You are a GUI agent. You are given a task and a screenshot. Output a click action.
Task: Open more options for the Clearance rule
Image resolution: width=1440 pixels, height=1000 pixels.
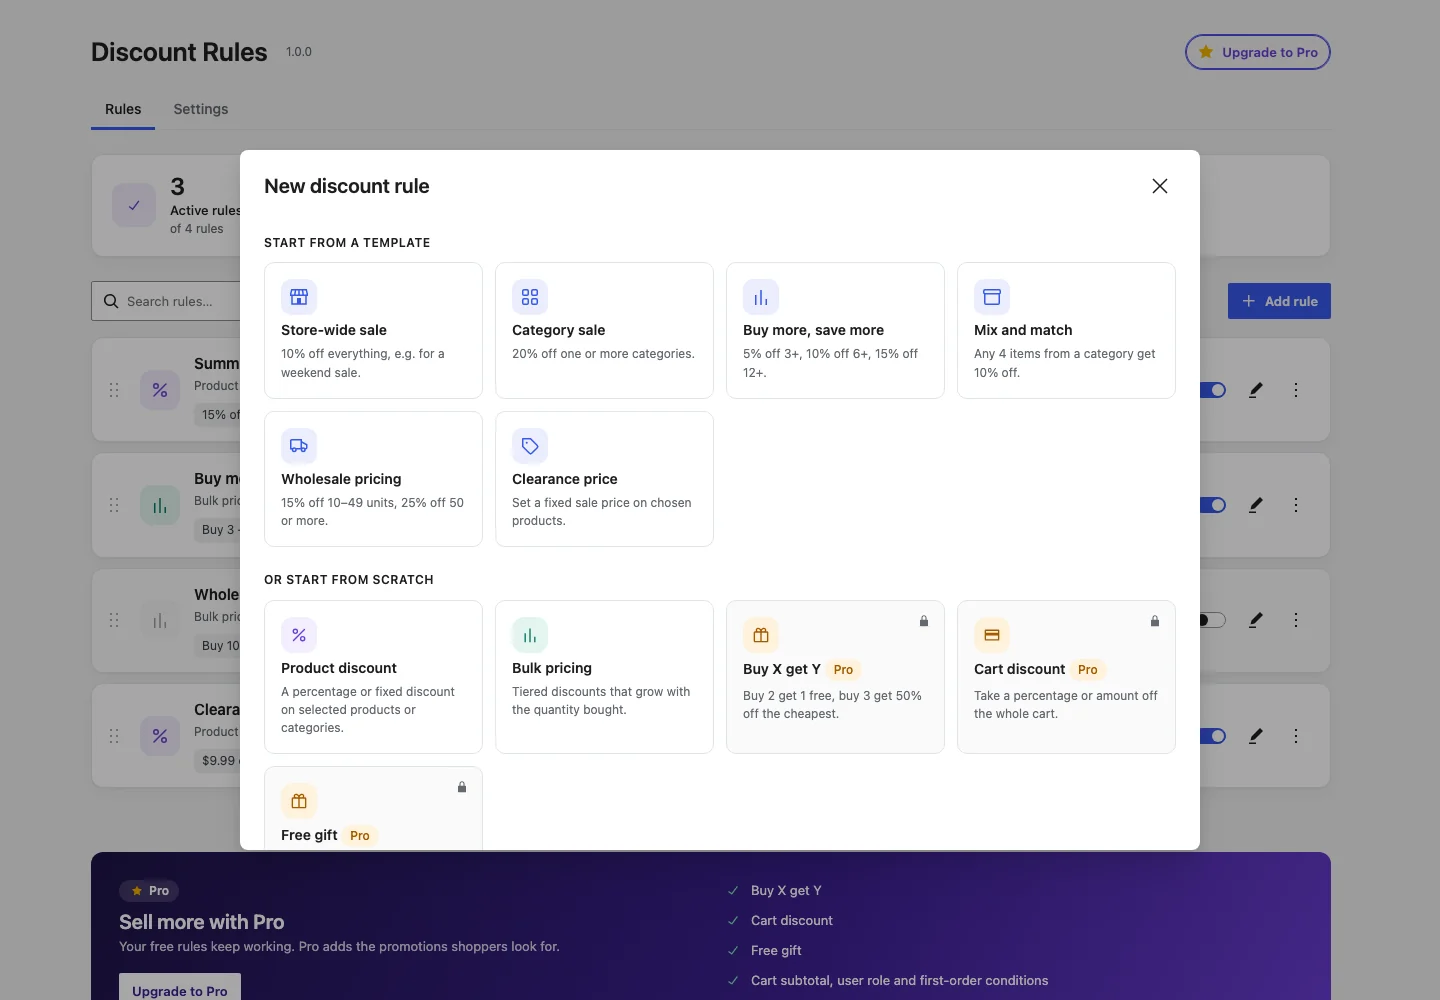click(1296, 736)
